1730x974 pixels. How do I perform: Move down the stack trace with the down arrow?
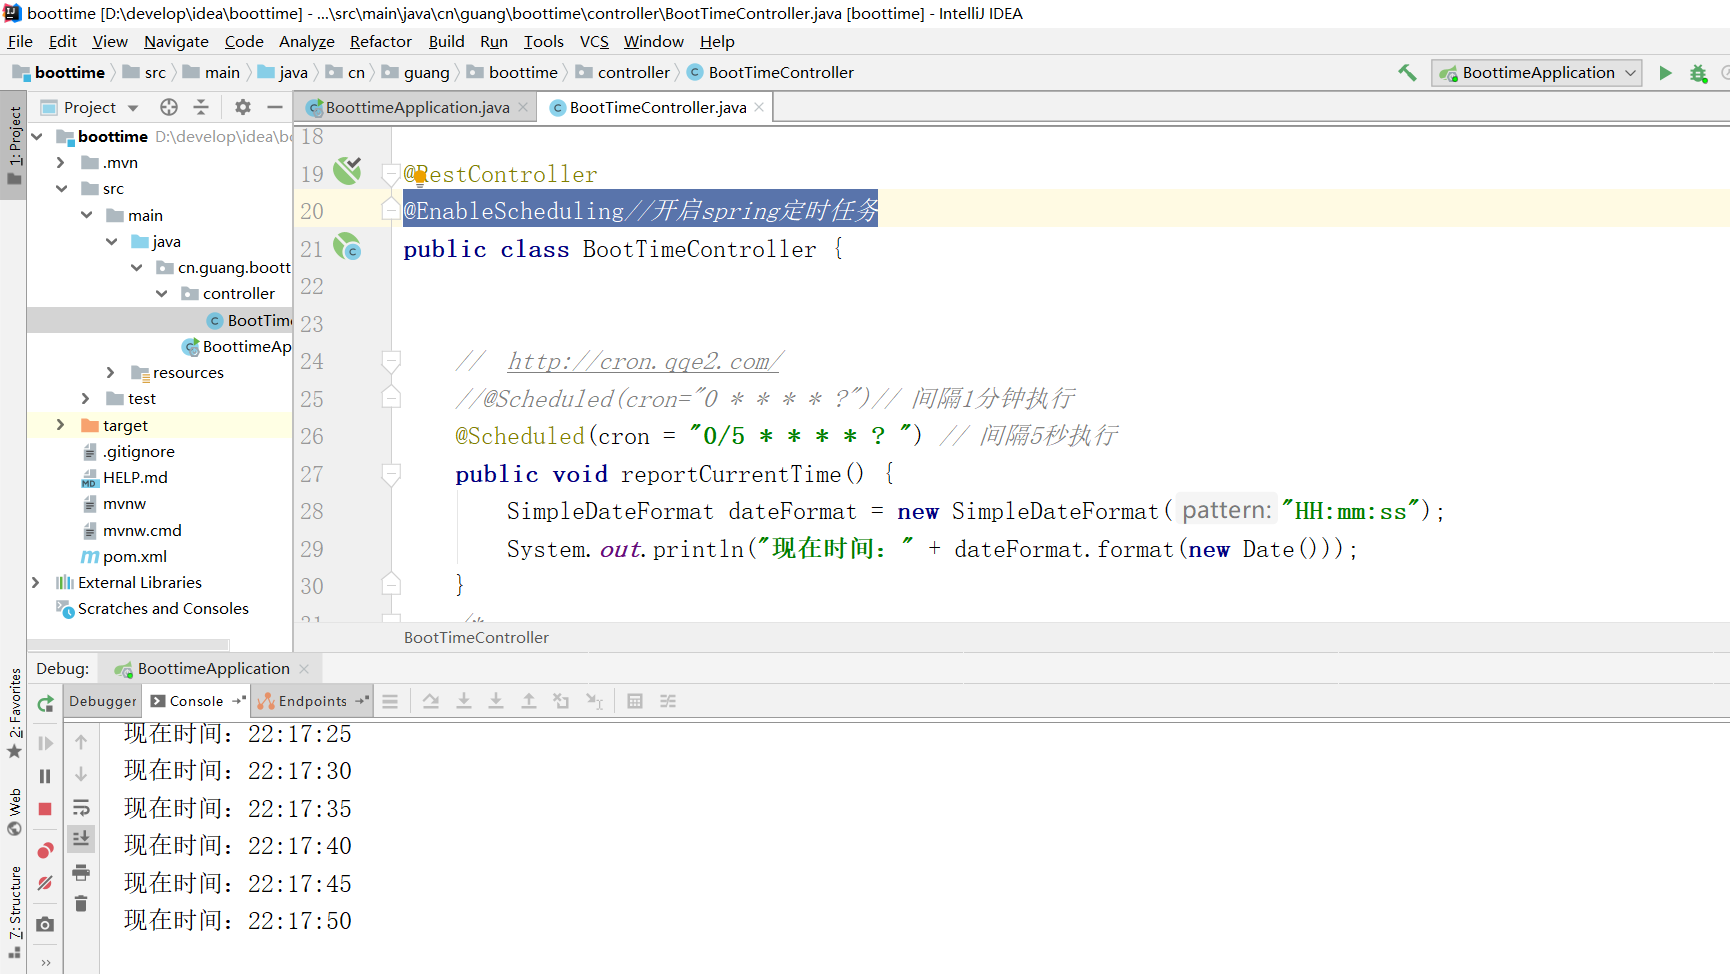pyautogui.click(x=81, y=774)
